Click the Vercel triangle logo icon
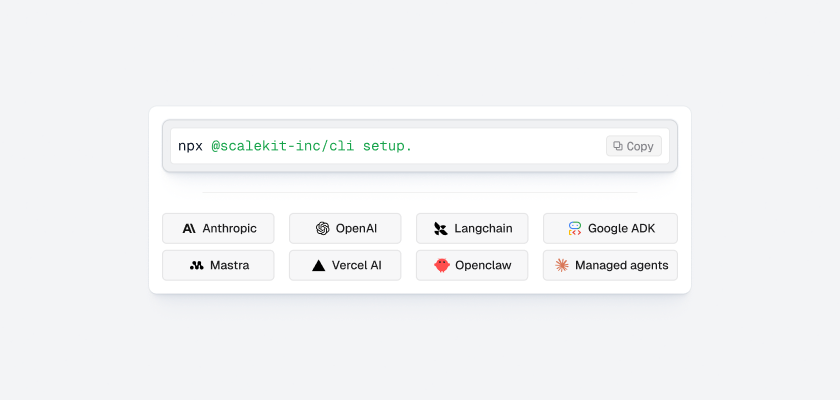This screenshot has height=400, width=840. click(x=319, y=265)
